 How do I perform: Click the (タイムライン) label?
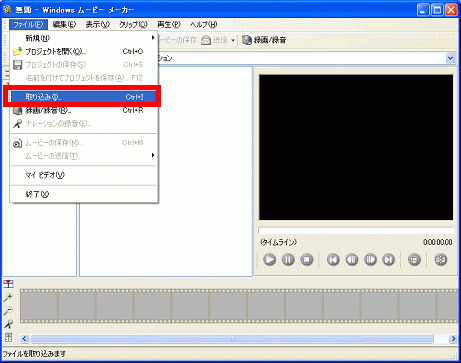(x=278, y=242)
